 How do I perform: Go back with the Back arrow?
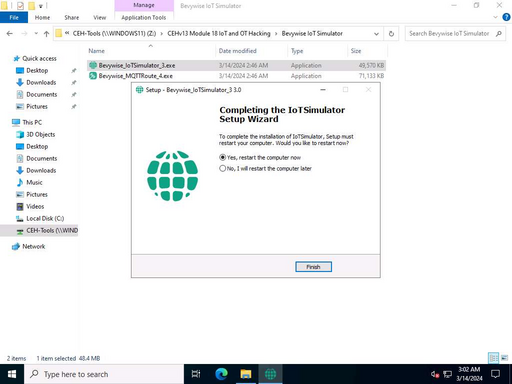(x=10, y=33)
